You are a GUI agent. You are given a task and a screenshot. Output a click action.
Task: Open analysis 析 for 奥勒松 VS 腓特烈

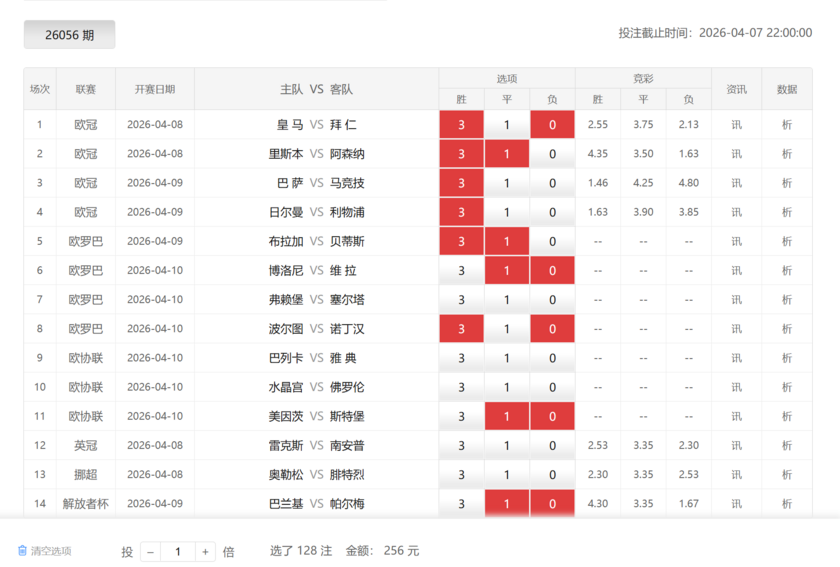[787, 475]
